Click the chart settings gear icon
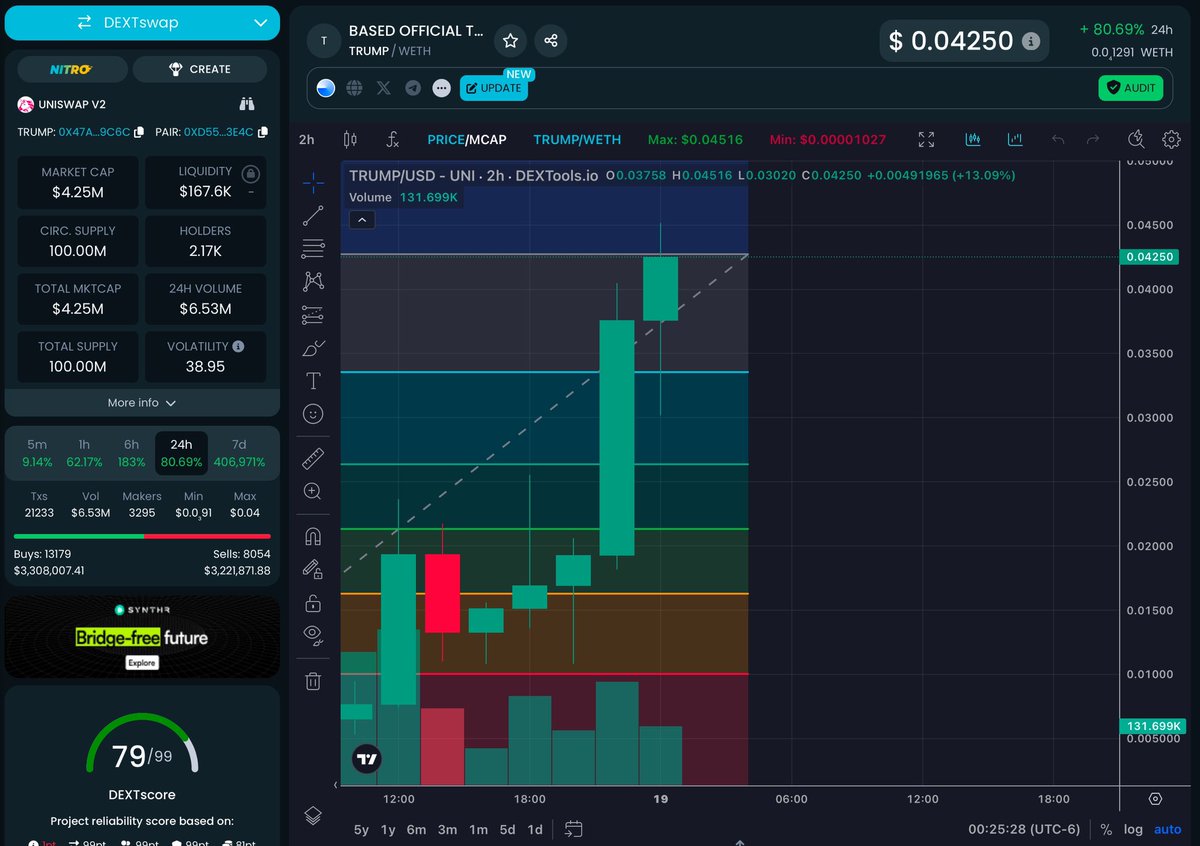This screenshot has width=1200, height=846. tap(1171, 140)
